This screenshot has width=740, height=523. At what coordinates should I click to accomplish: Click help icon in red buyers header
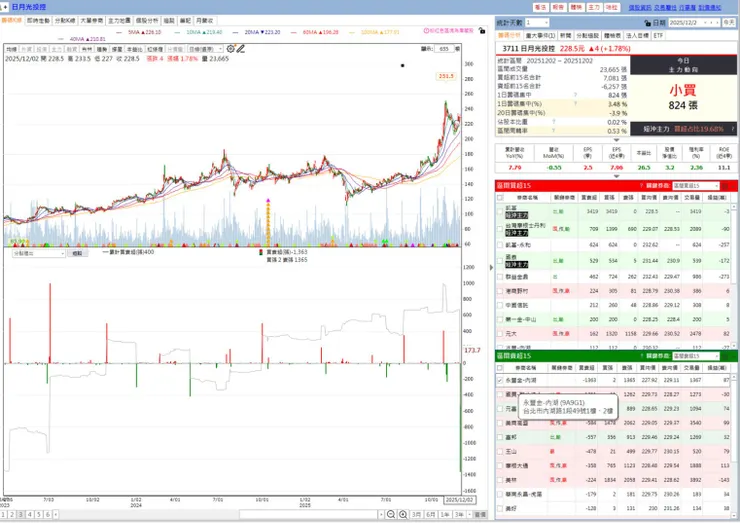click(641, 186)
